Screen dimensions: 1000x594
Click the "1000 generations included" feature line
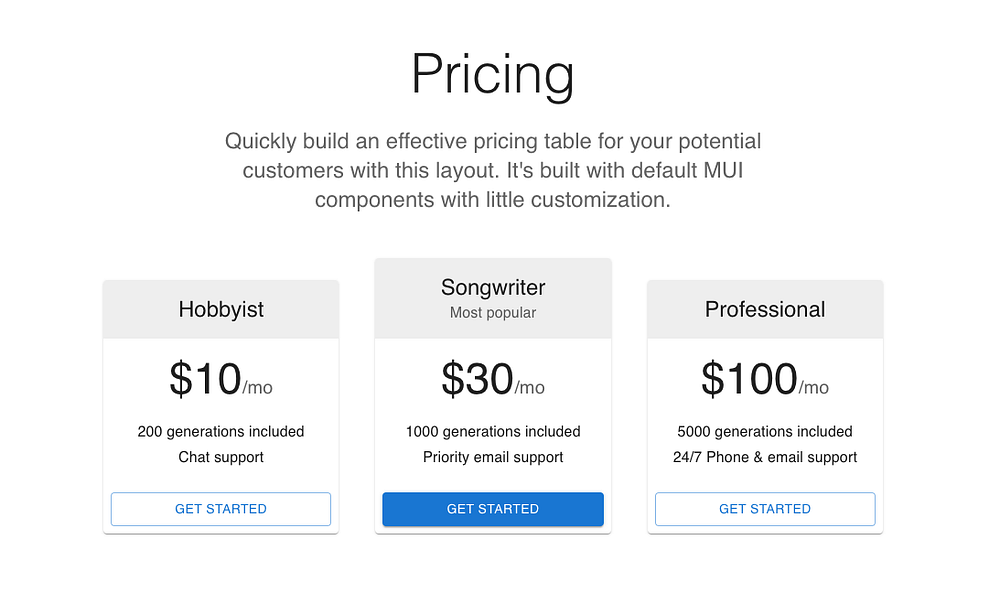click(x=493, y=432)
